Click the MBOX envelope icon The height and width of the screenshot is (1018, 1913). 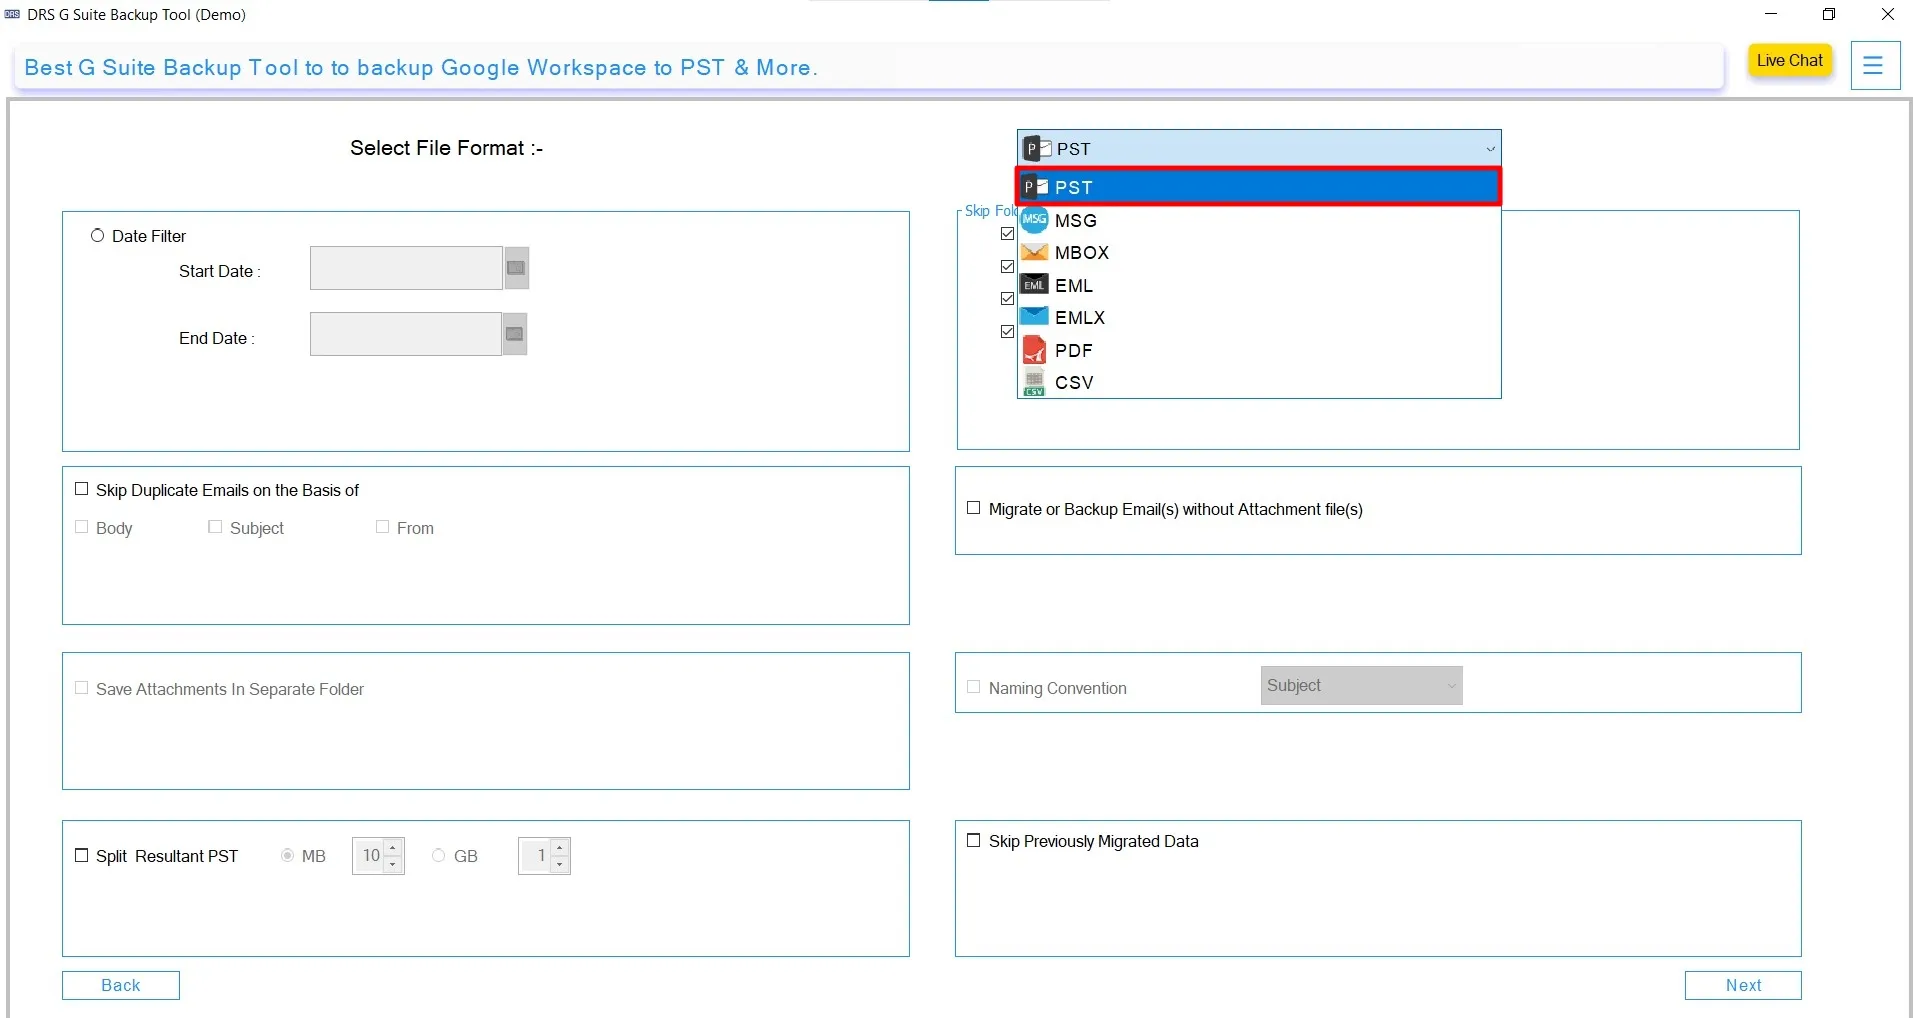click(1034, 253)
